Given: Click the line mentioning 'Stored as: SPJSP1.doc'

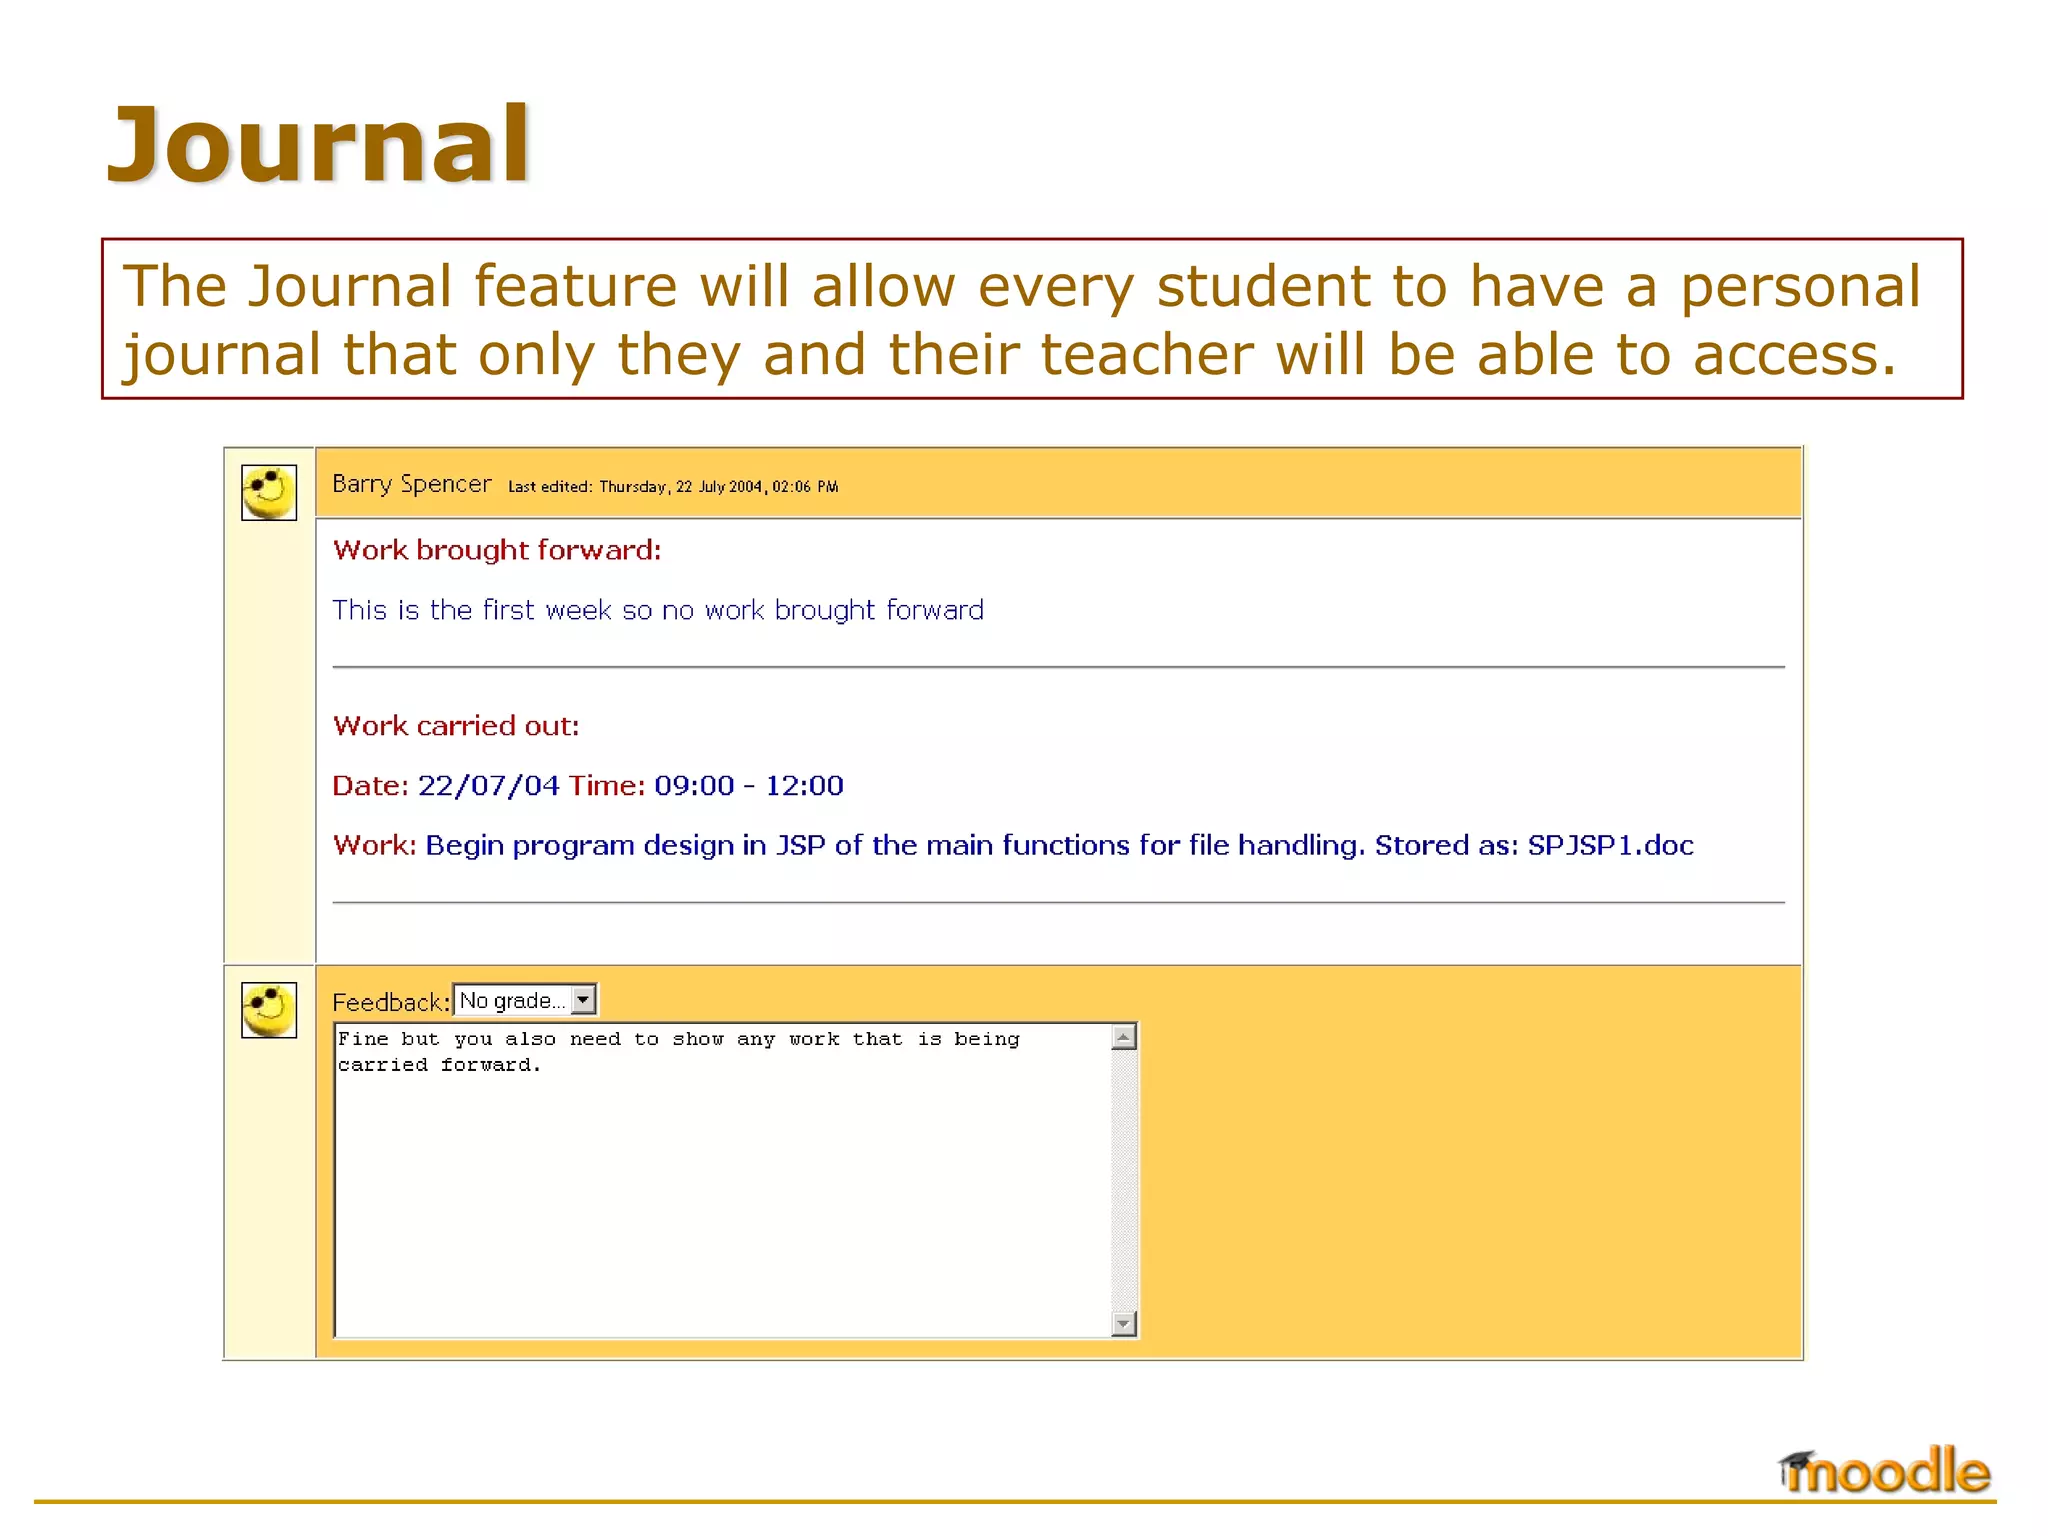Looking at the screenshot, I should [x=1013, y=846].
